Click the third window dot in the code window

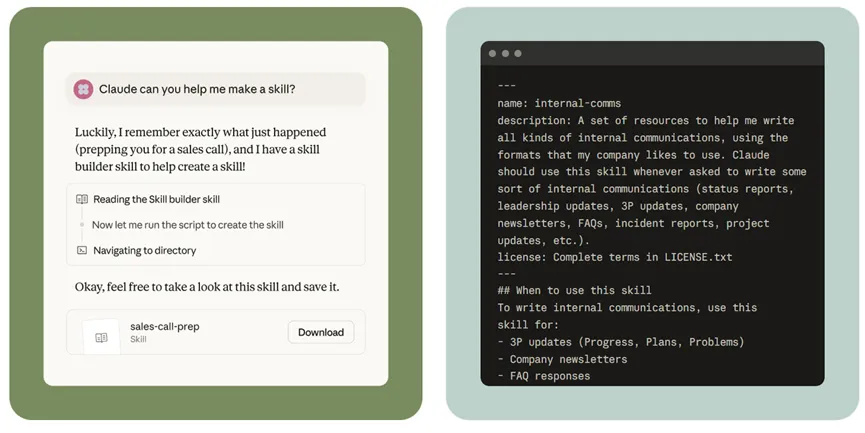pyautogui.click(x=517, y=54)
